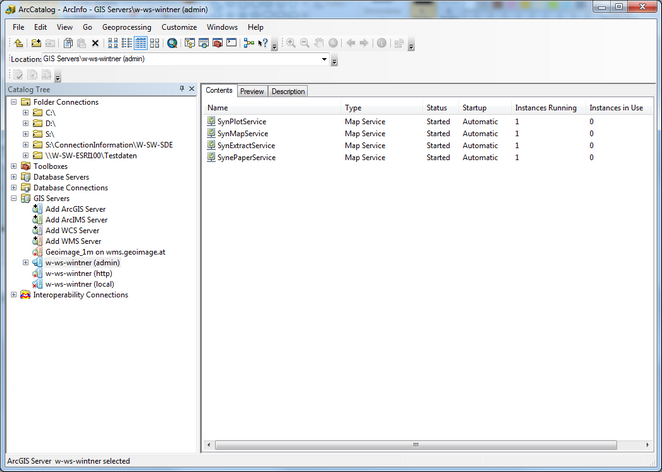
Task: Select the SynExtractService row
Action: (x=426, y=145)
